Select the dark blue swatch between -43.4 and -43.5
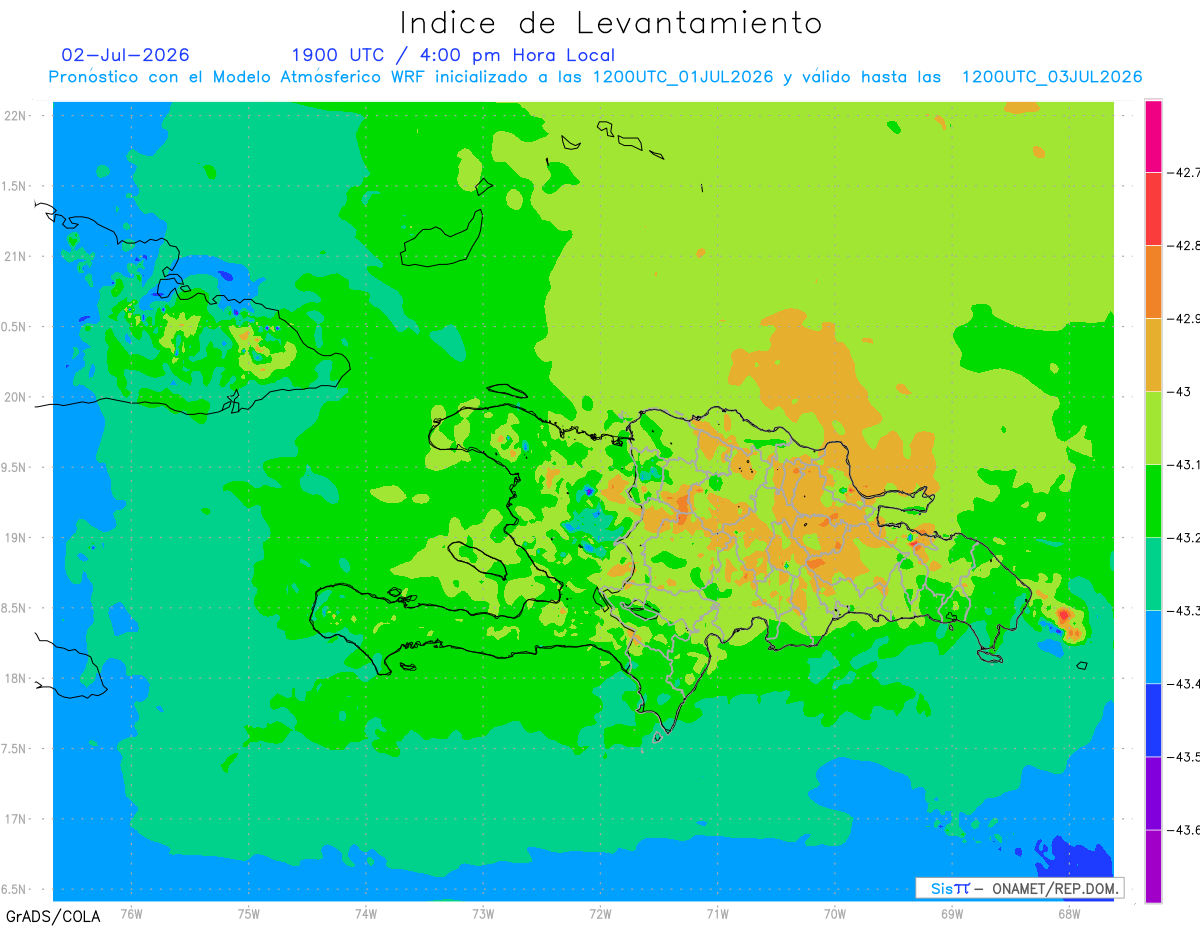This screenshot has width=1200, height=927. pos(1153,720)
